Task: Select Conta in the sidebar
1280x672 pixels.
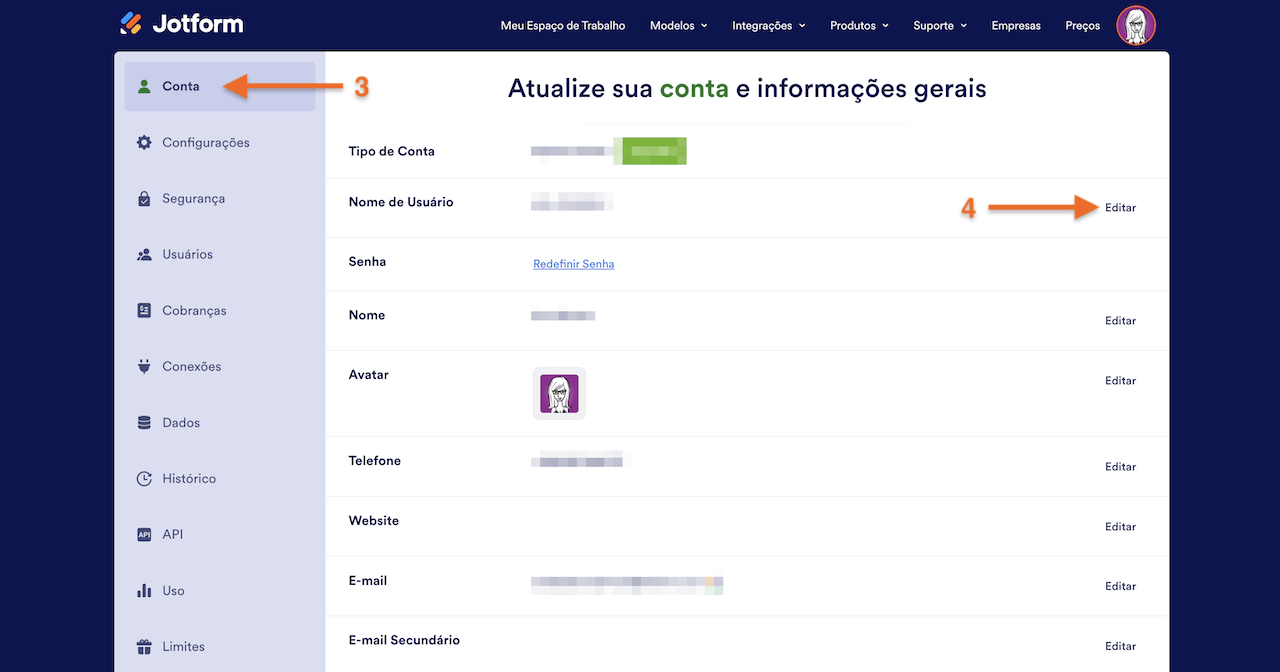Action: tap(181, 86)
